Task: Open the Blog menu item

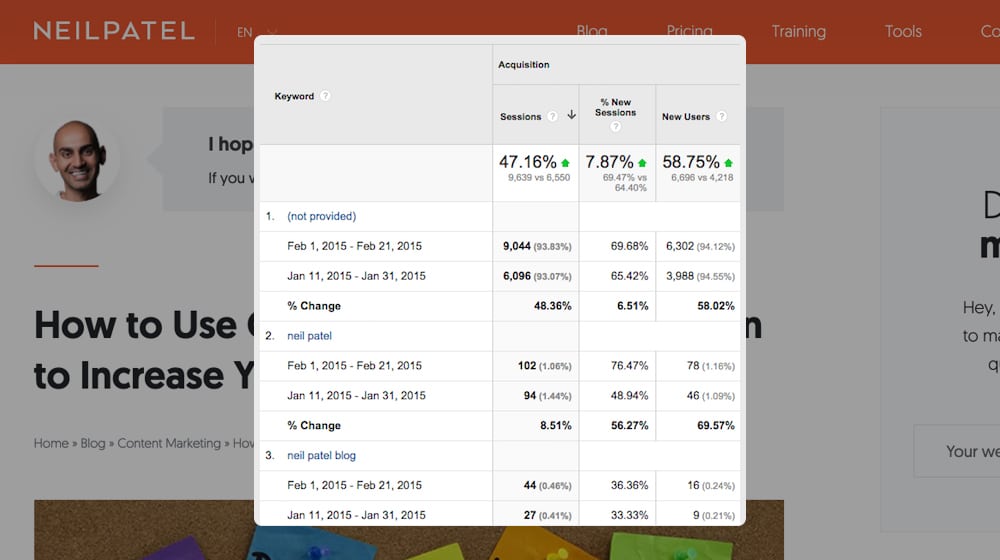Action: coord(592,31)
